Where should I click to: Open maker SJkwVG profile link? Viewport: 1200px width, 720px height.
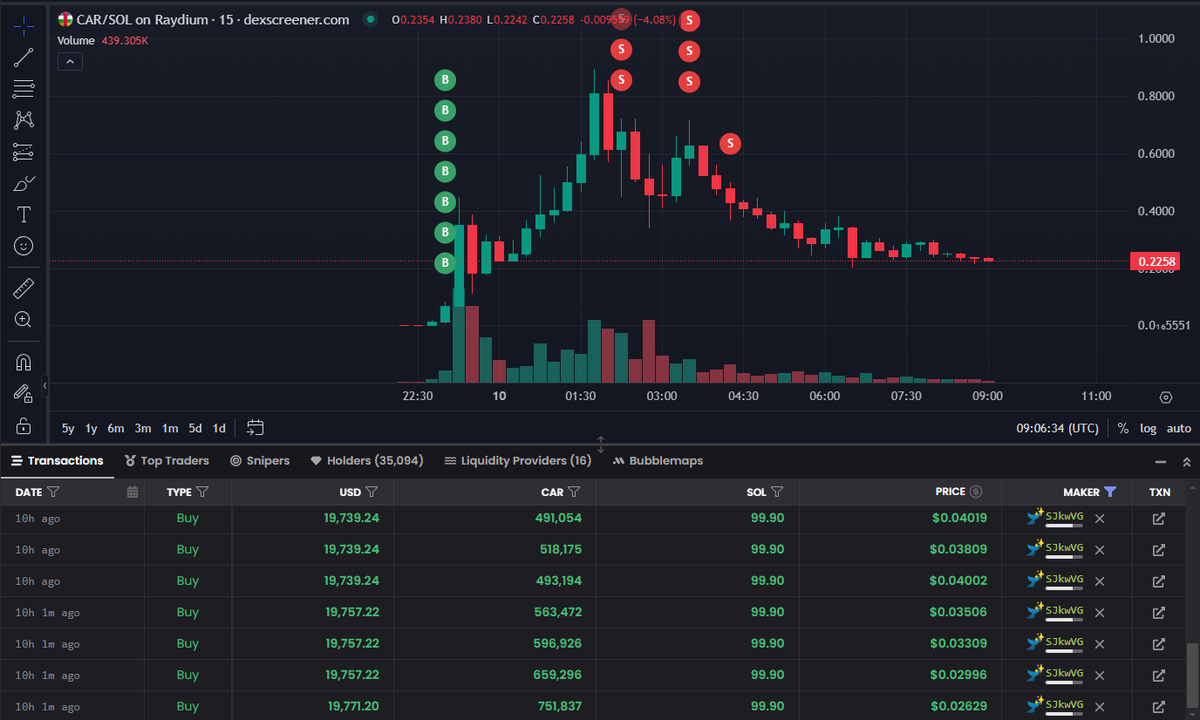coord(1064,517)
